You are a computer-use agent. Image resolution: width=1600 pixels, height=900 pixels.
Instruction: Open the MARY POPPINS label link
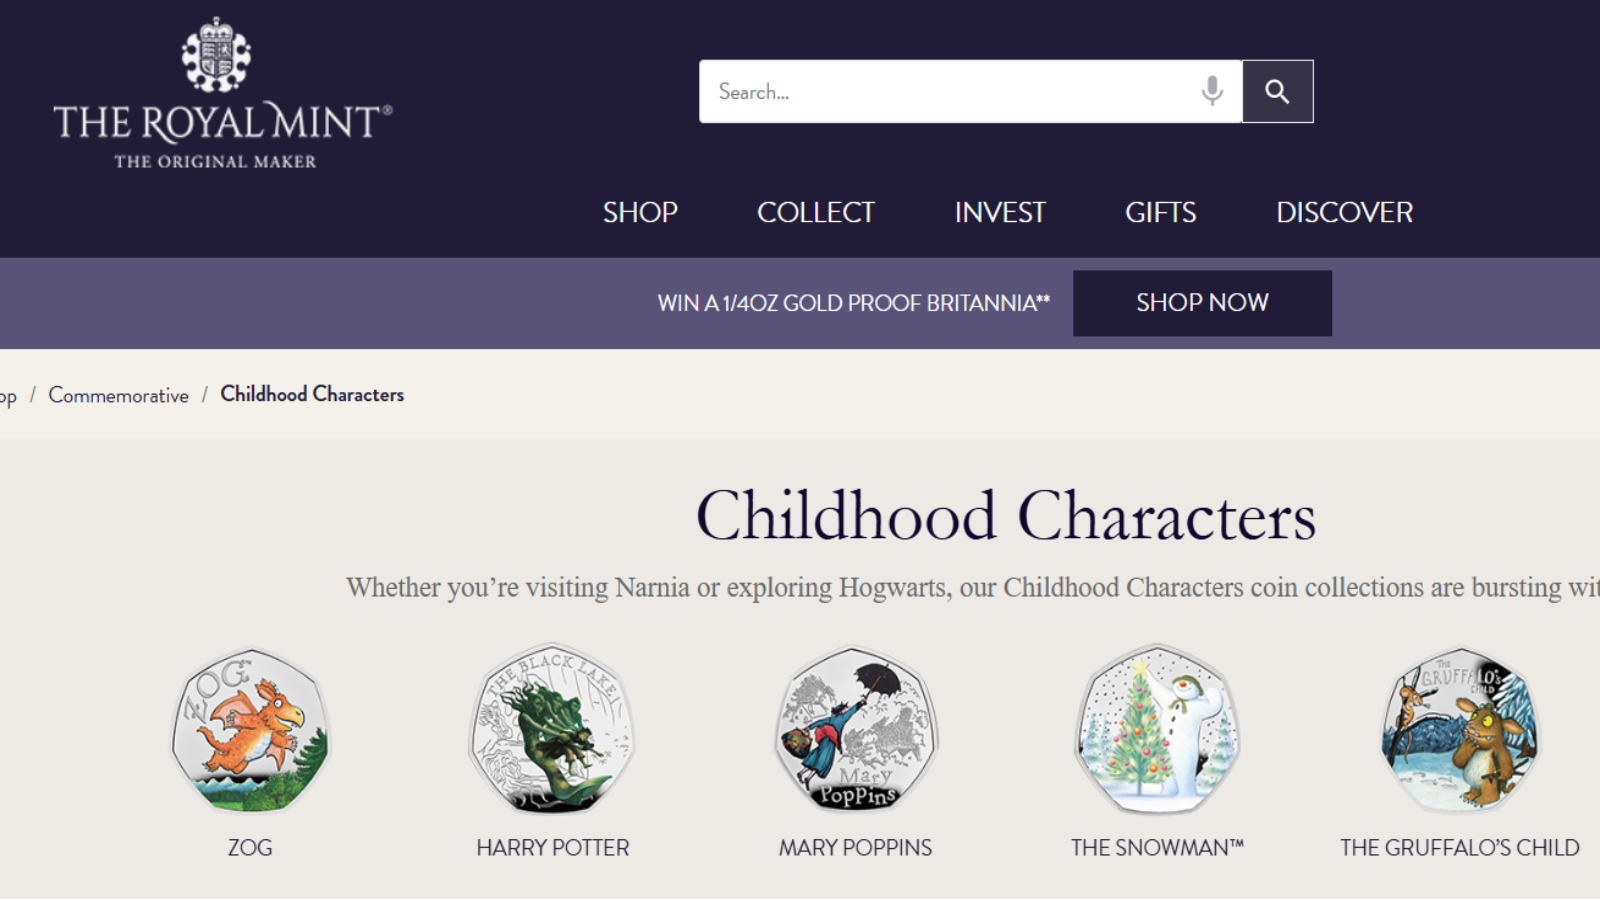click(855, 848)
